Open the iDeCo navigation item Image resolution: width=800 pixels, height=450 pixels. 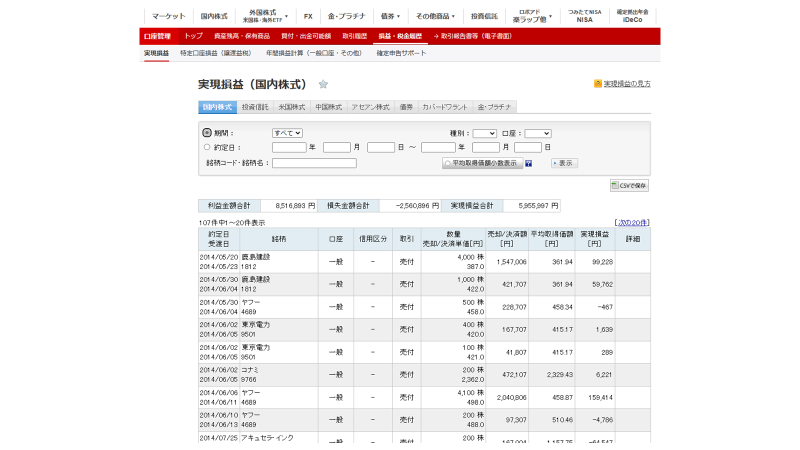(x=632, y=16)
